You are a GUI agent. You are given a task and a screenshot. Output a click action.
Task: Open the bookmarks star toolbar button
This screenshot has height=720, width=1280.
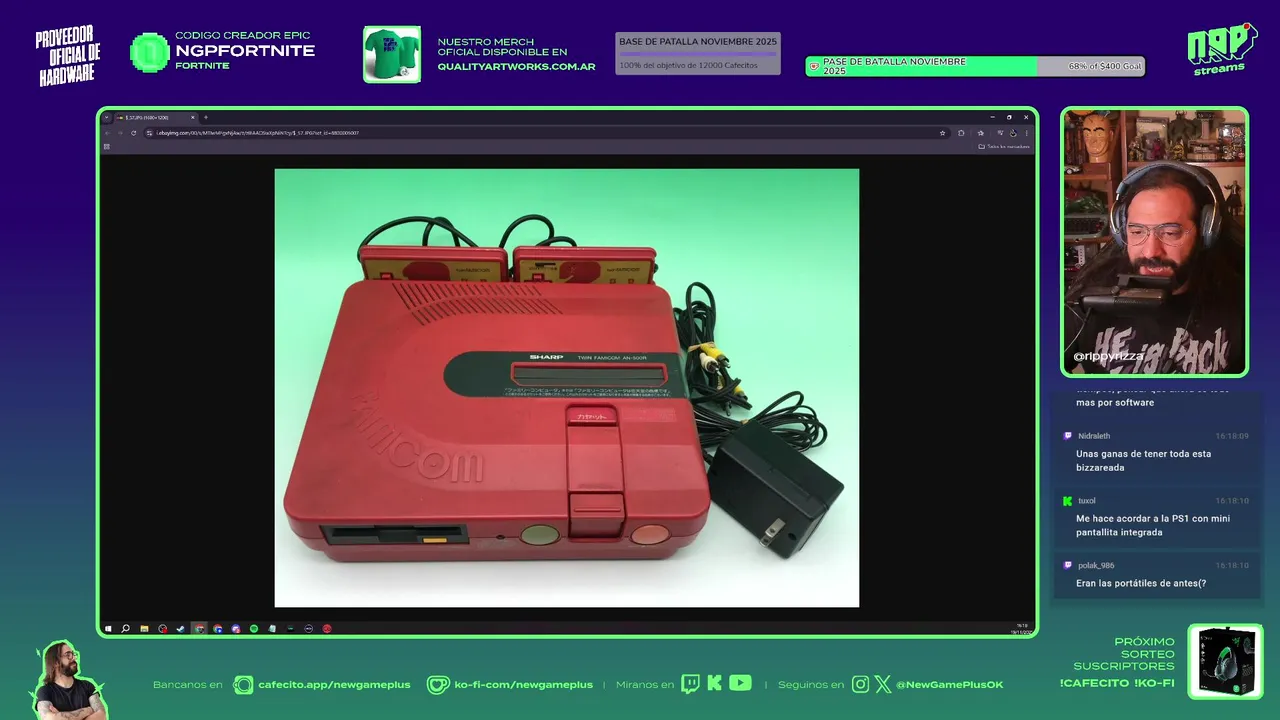pos(980,132)
